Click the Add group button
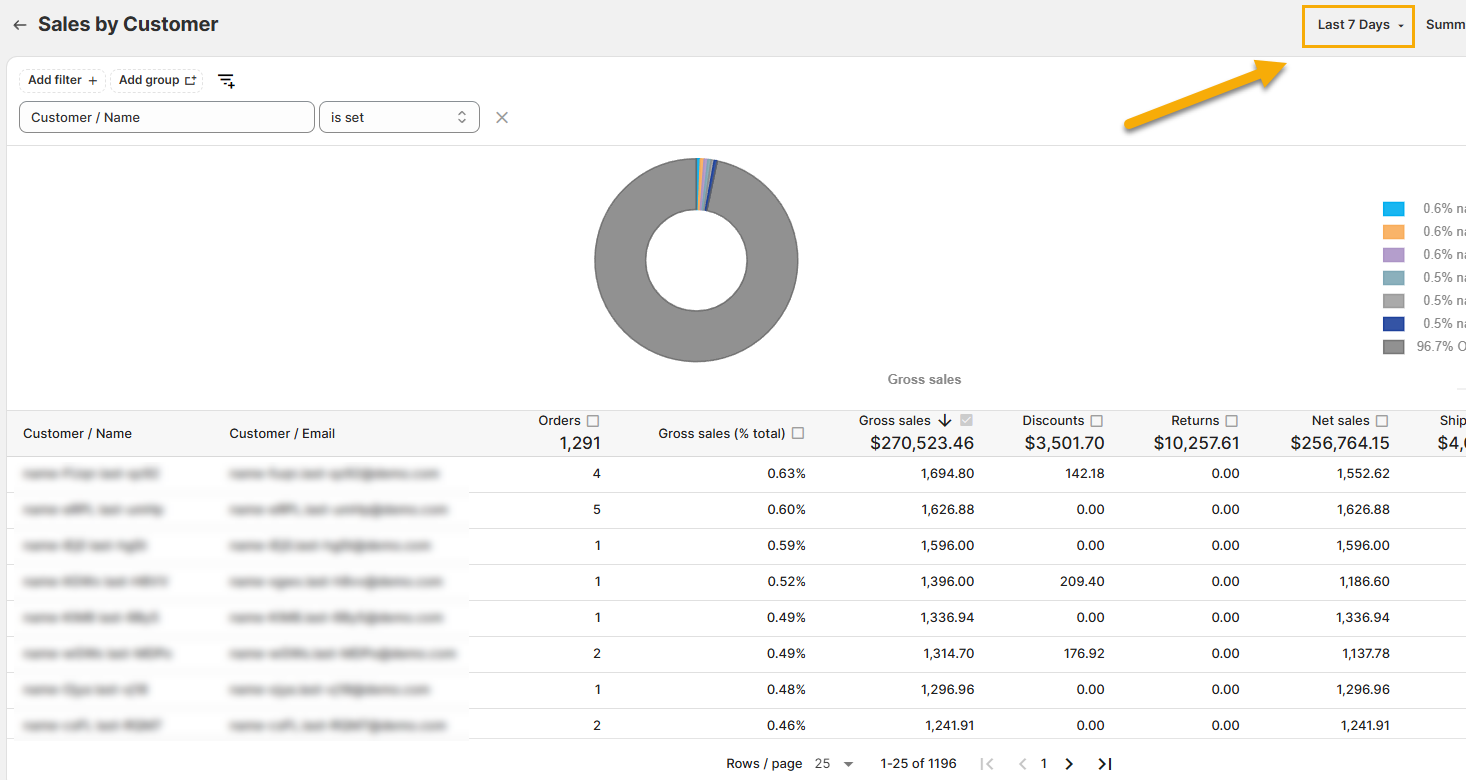The image size is (1466, 780). [157, 80]
